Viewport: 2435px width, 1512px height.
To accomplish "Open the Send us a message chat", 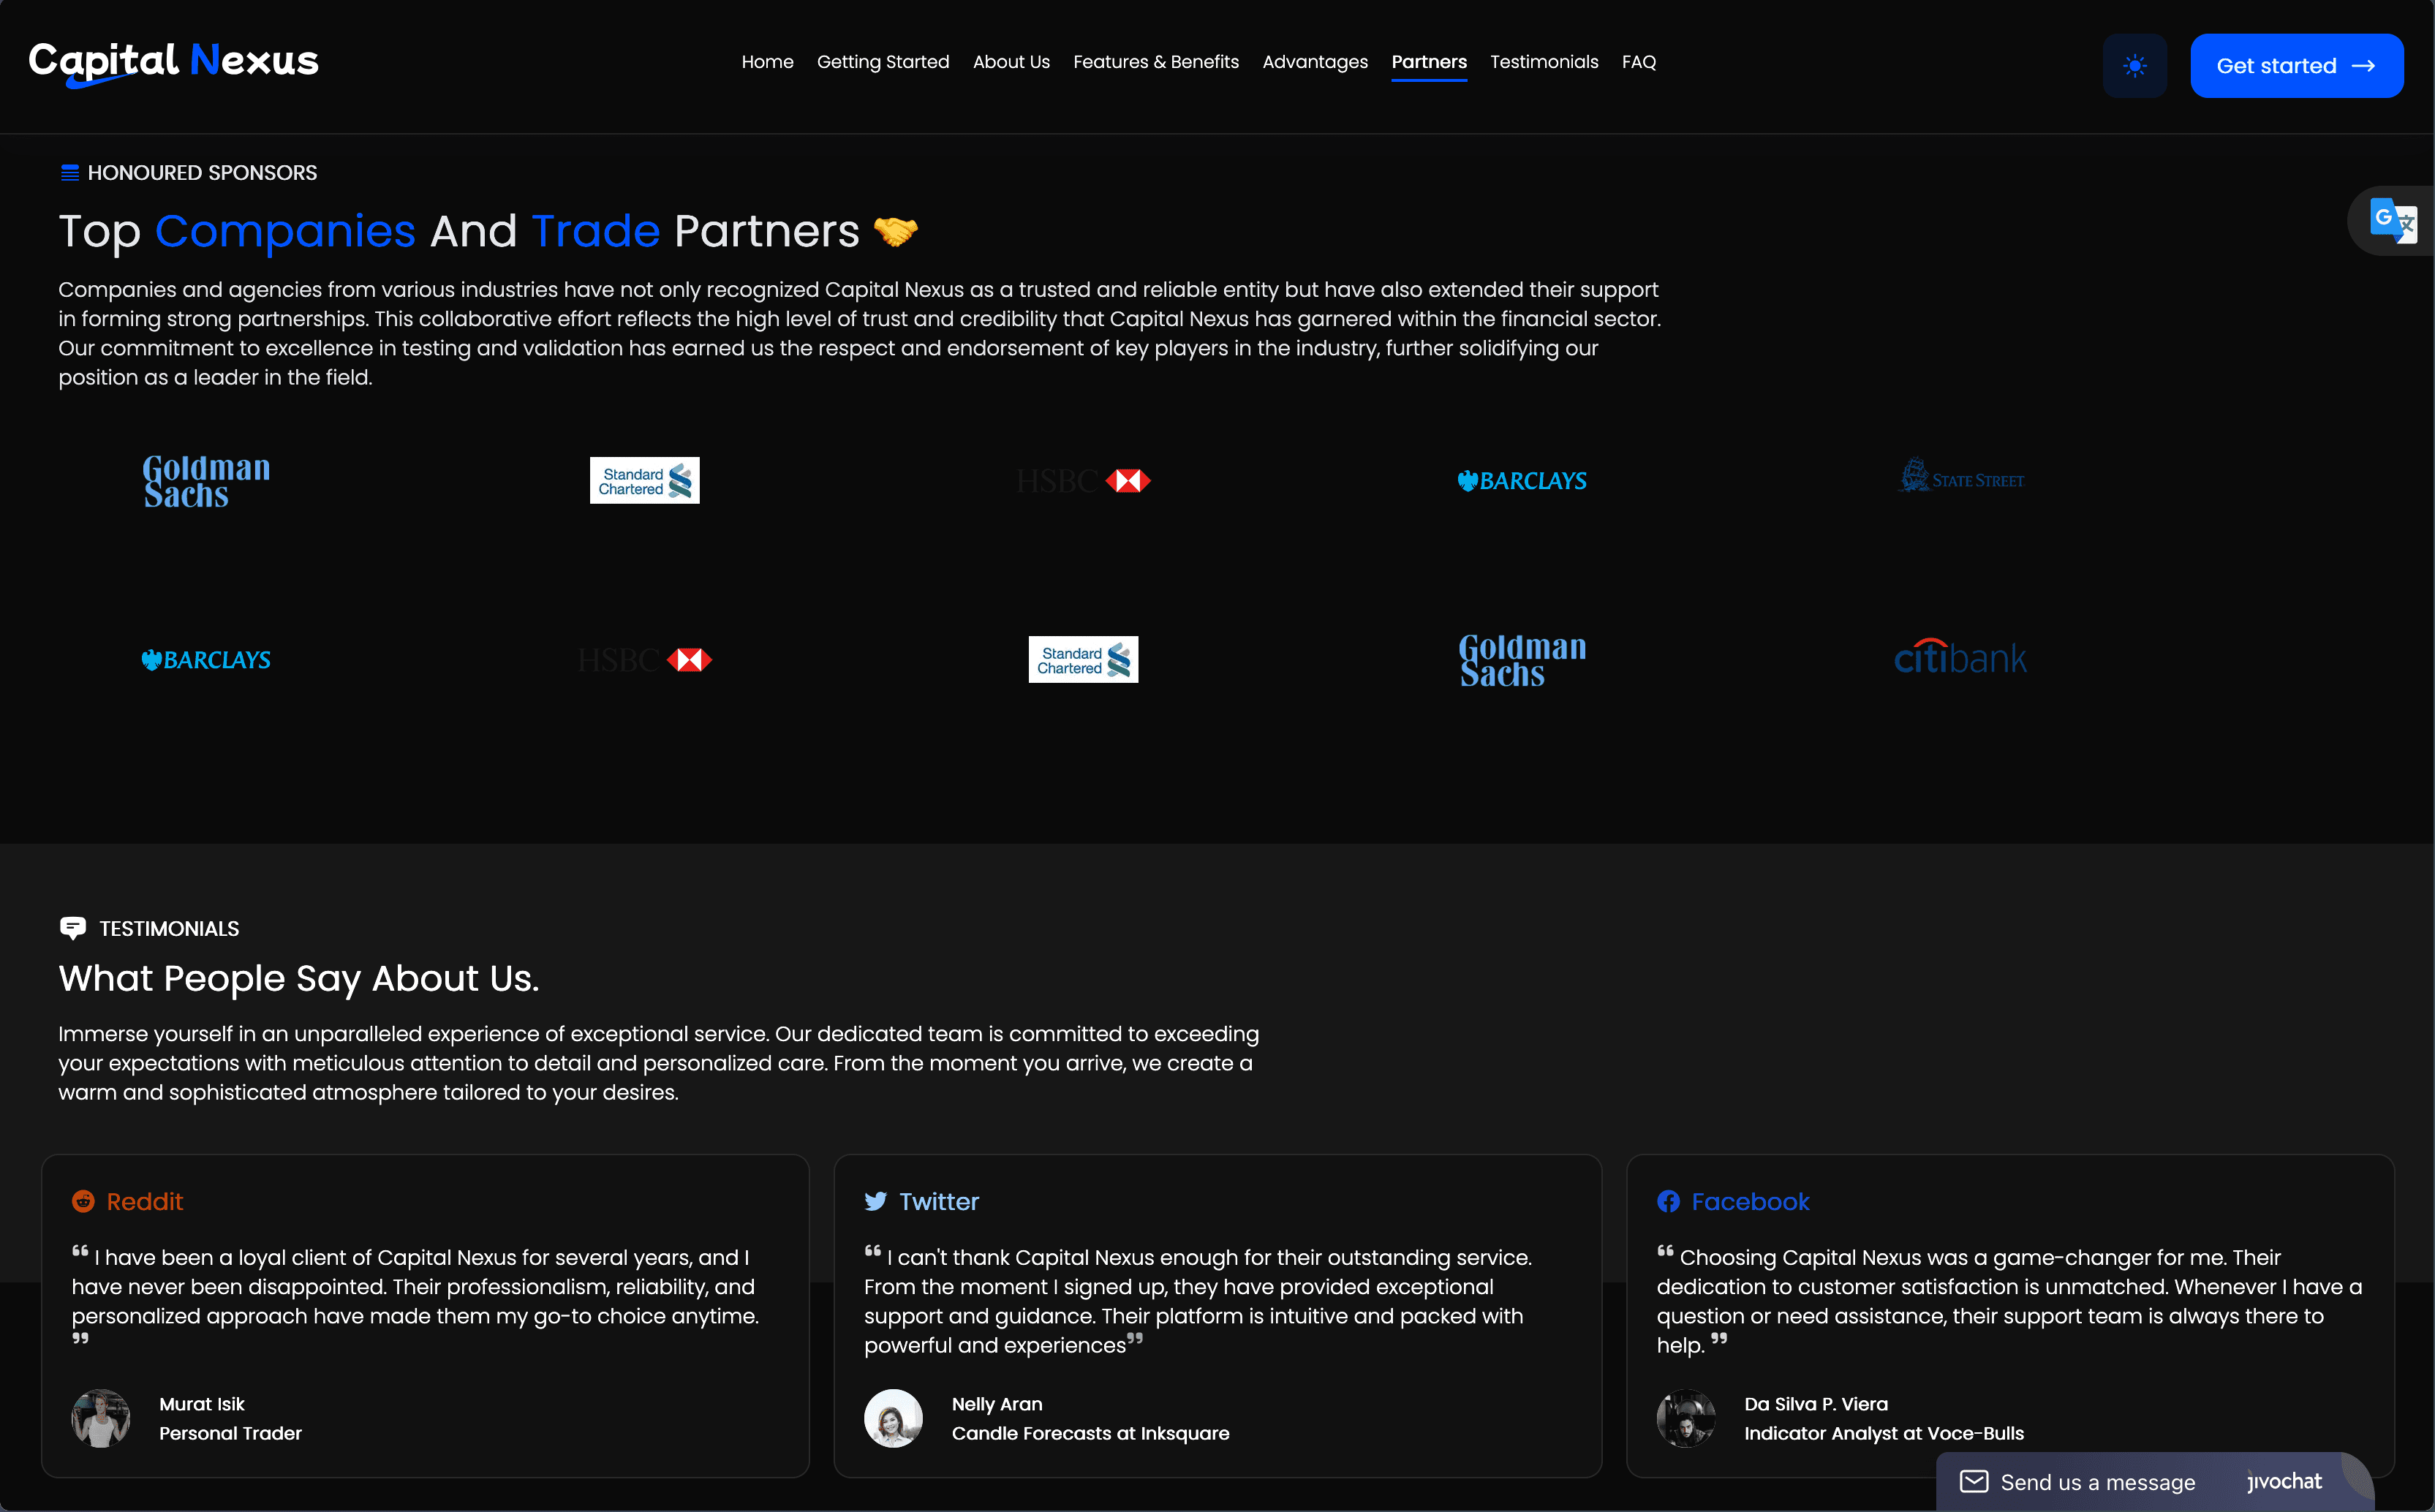I will [x=2097, y=1482].
